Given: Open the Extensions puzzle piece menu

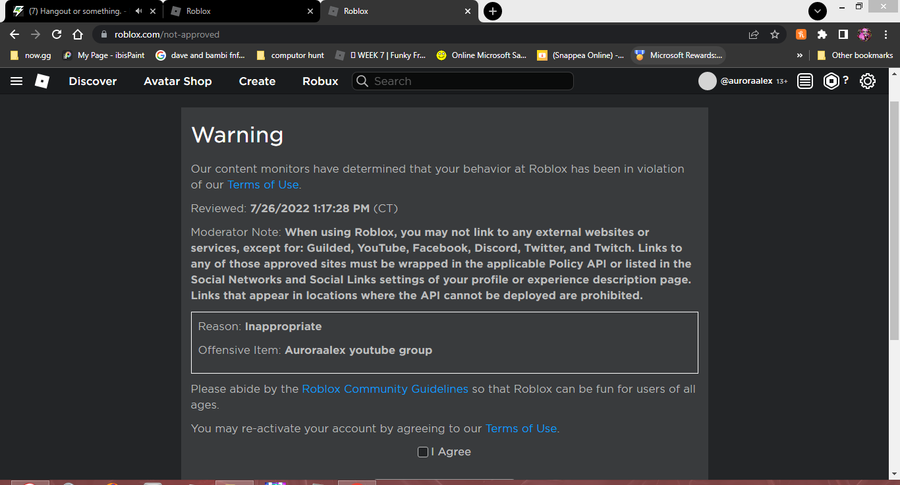Looking at the screenshot, I should pyautogui.click(x=822, y=34).
